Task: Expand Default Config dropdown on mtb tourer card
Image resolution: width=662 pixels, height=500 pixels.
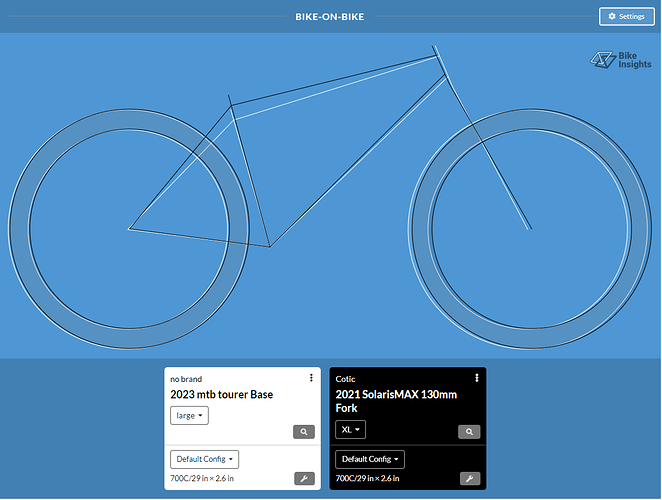Action: click(204, 459)
